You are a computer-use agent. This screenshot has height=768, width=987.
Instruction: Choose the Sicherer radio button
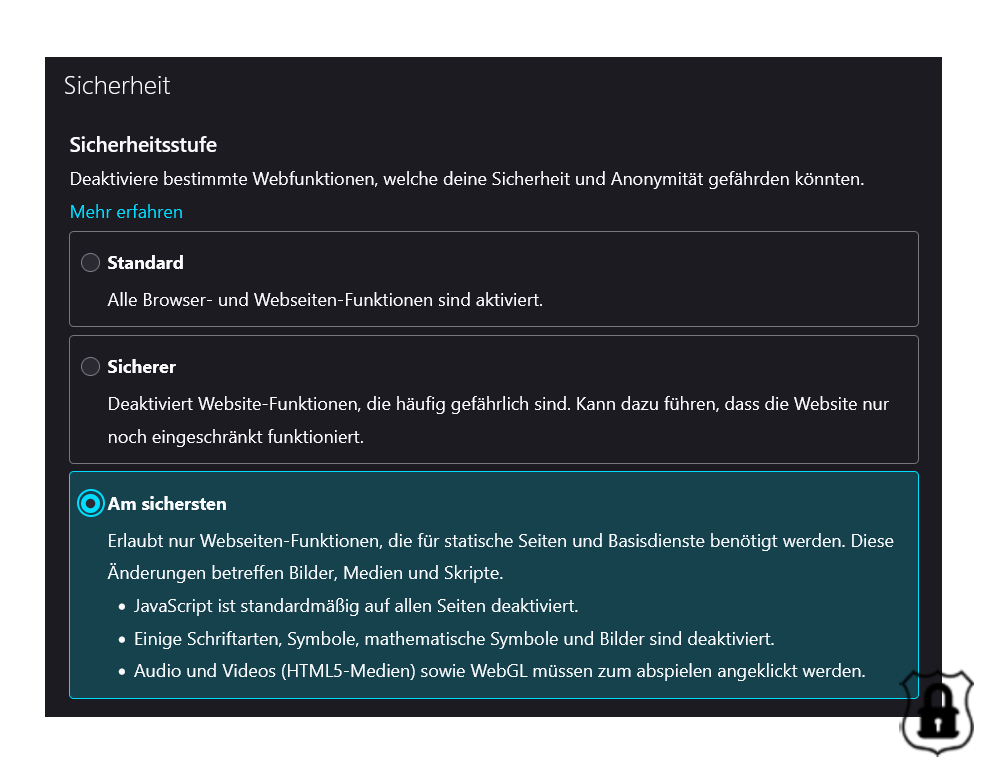[x=91, y=366]
